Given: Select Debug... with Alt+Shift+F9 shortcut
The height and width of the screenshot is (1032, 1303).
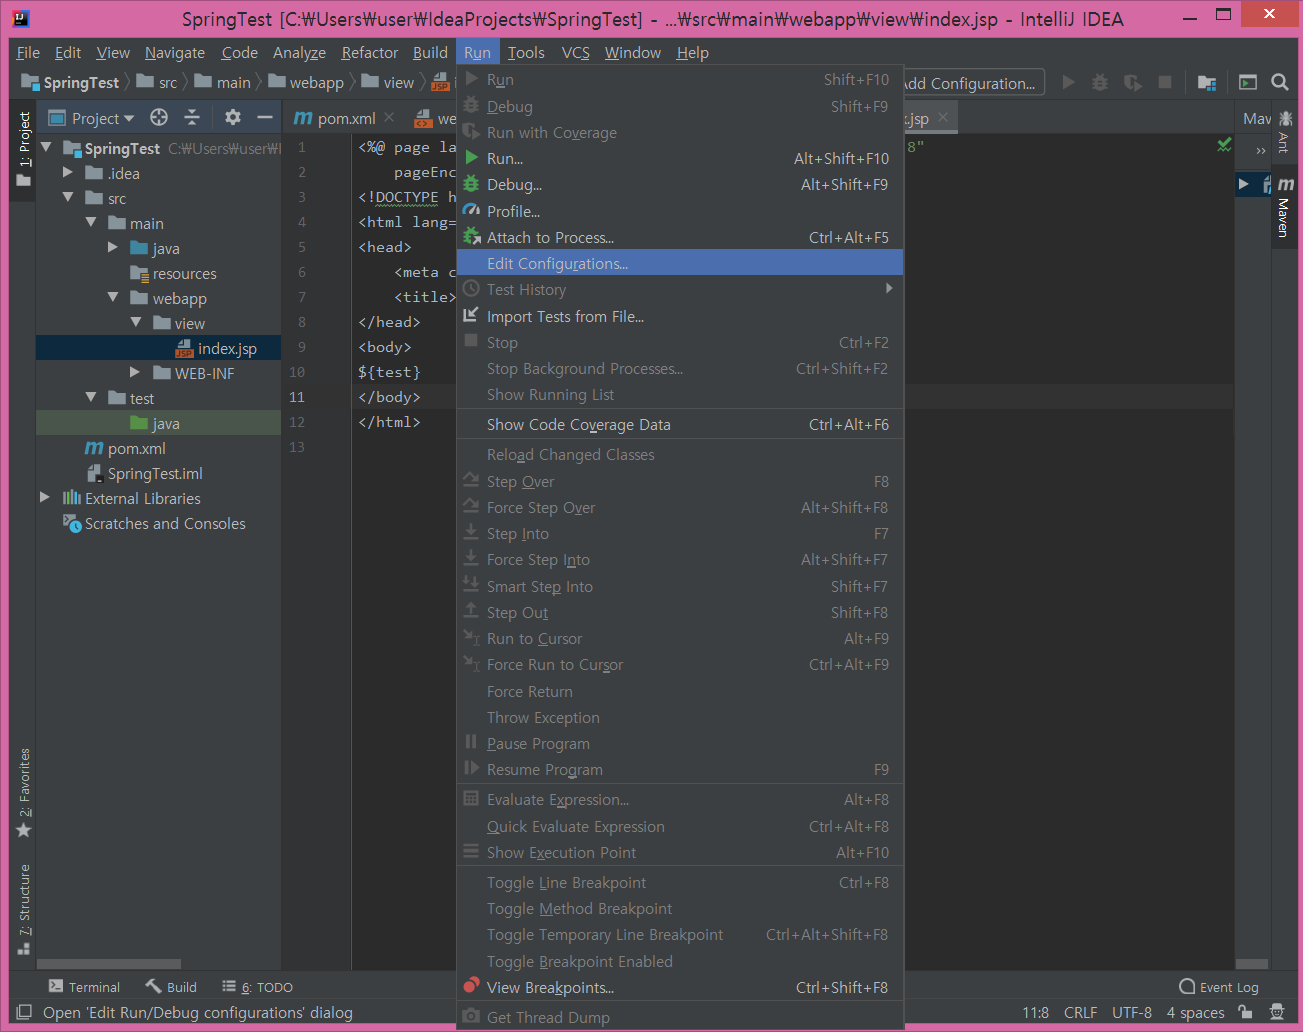Looking at the screenshot, I should 680,184.
